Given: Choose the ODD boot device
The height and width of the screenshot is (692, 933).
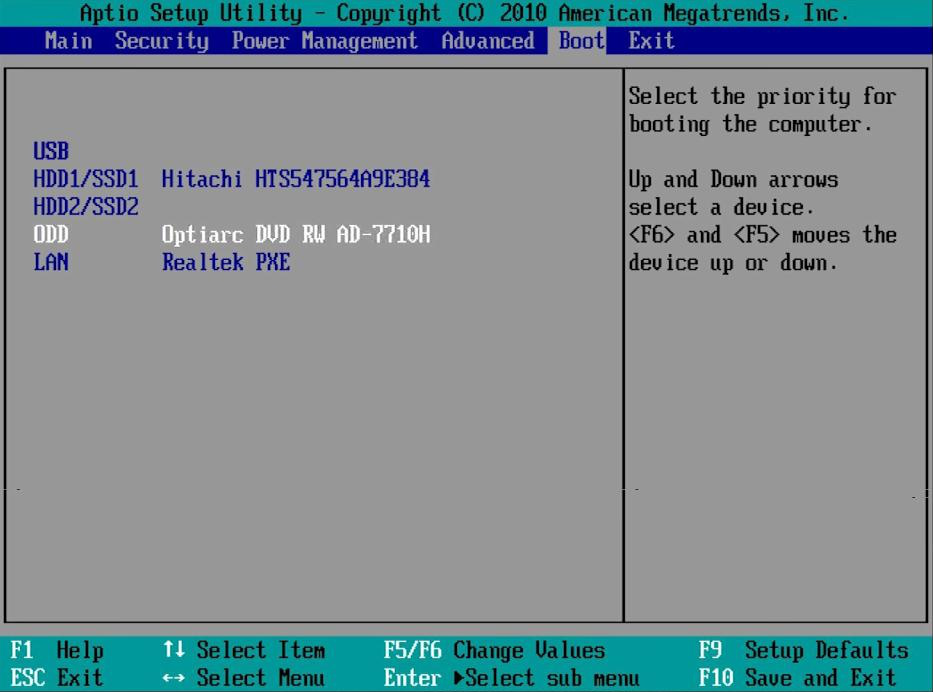Looking at the screenshot, I should [51, 235].
